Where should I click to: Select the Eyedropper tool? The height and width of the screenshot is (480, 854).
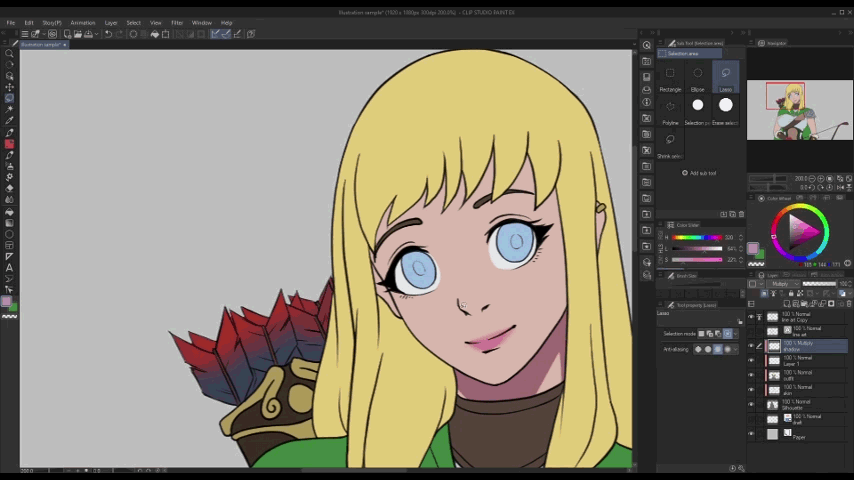pyautogui.click(x=9, y=120)
